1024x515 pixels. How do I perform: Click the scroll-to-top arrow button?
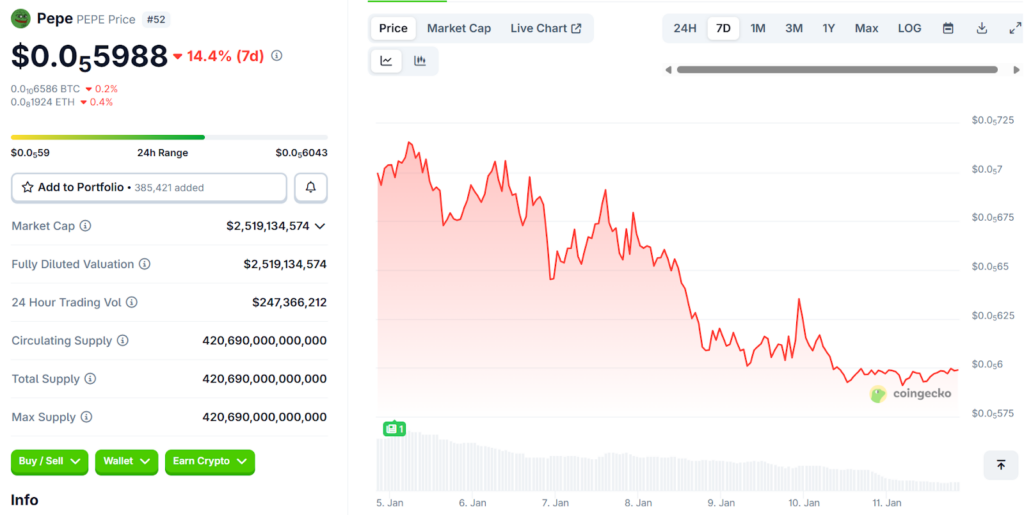click(x=1000, y=465)
